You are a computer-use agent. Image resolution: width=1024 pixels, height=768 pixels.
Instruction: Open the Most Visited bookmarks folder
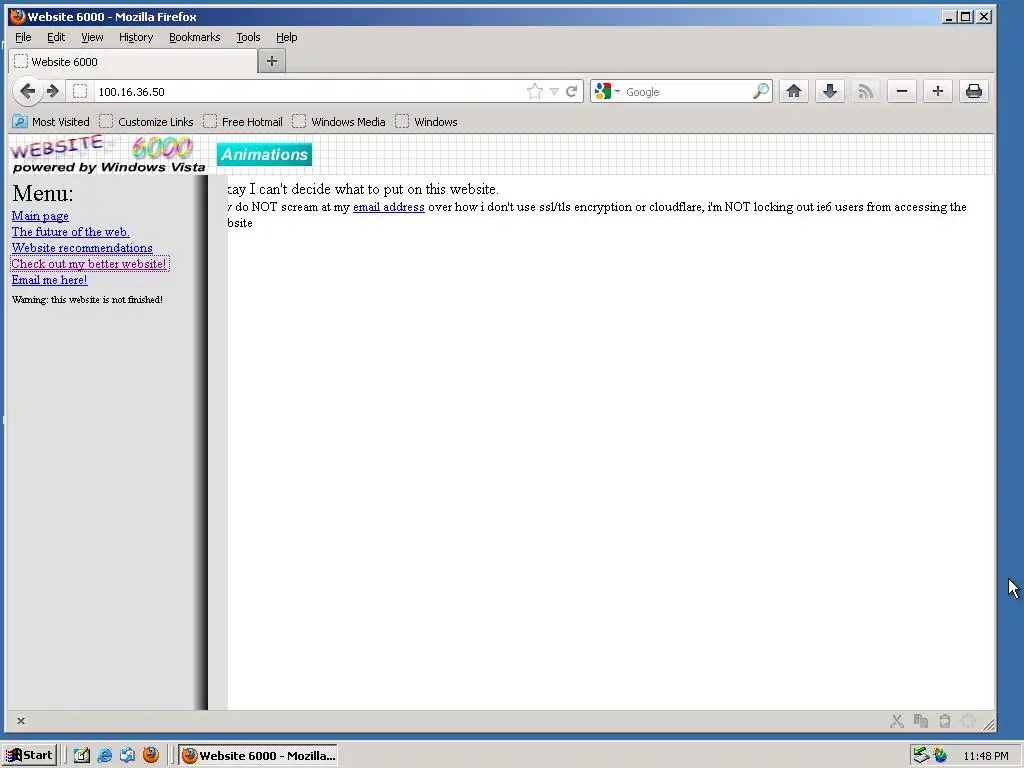[51, 122]
